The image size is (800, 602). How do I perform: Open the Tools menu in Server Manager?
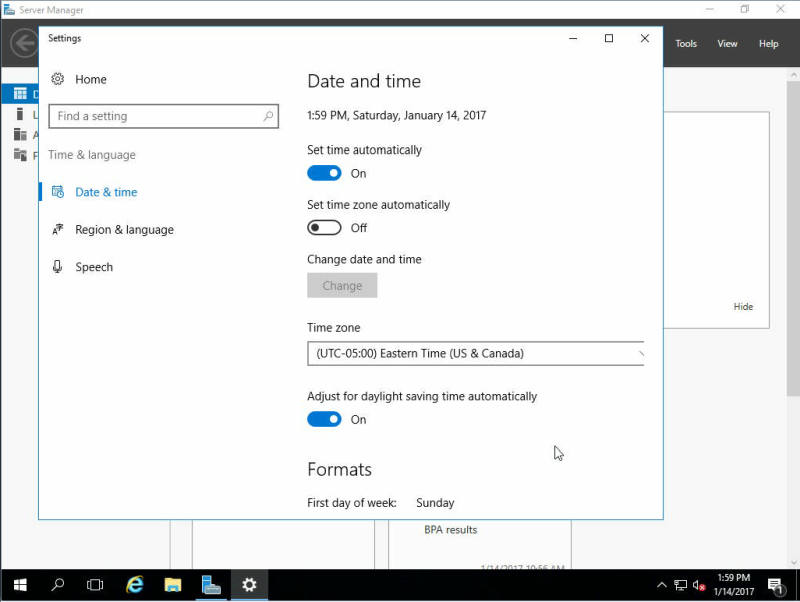pos(686,44)
